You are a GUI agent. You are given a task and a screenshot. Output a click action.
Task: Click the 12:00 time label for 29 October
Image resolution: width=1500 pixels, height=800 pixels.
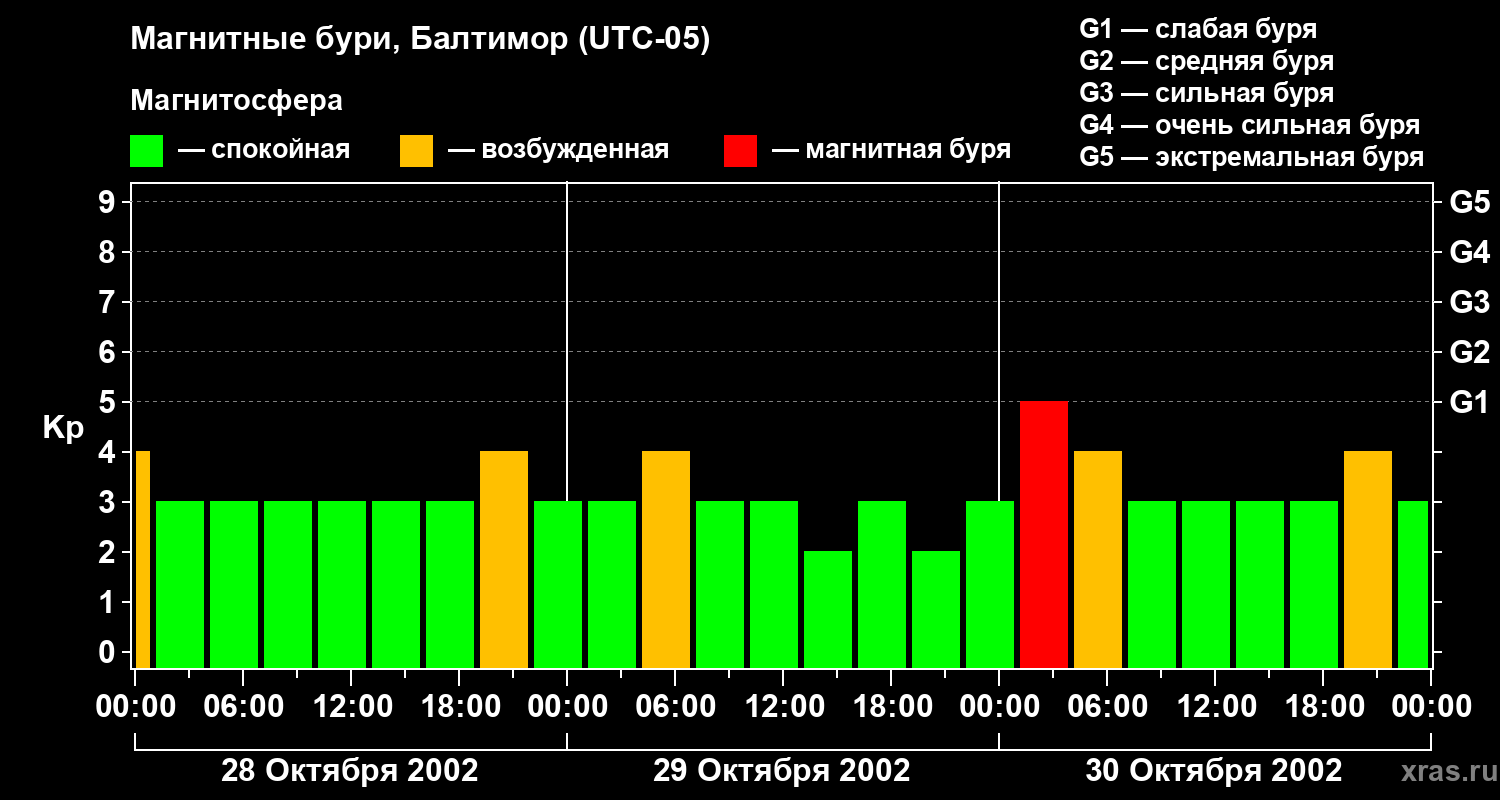pyautogui.click(x=783, y=706)
